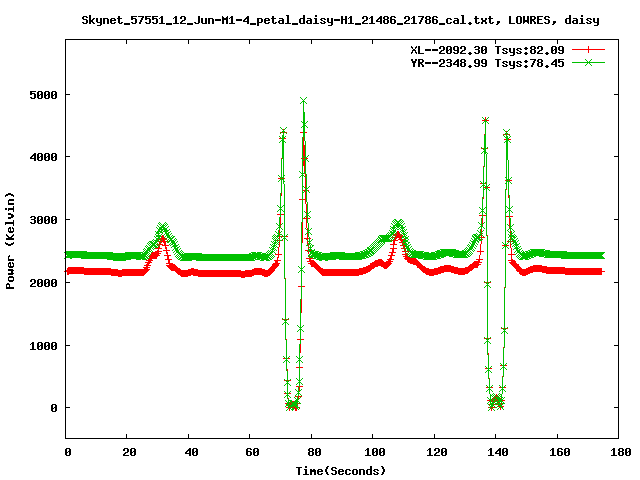Click the XL--2092.30 Tsys:82.09 legend entry

(x=487, y=50)
